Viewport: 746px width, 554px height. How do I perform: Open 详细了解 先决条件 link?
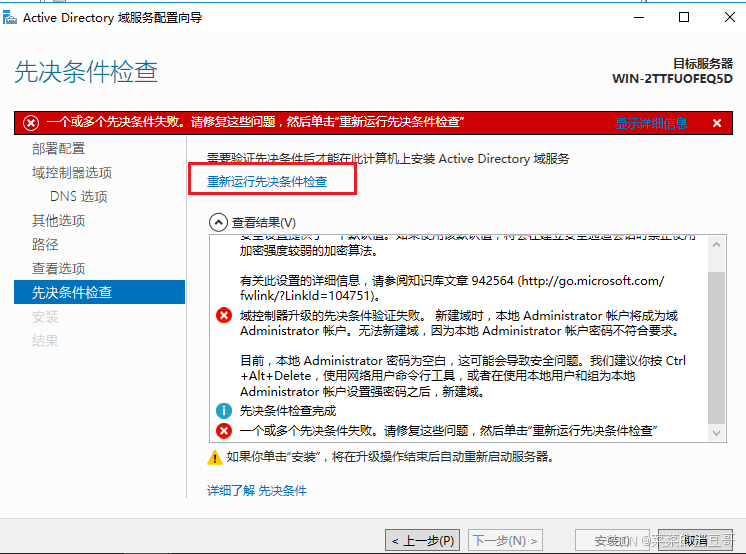[x=257, y=491]
